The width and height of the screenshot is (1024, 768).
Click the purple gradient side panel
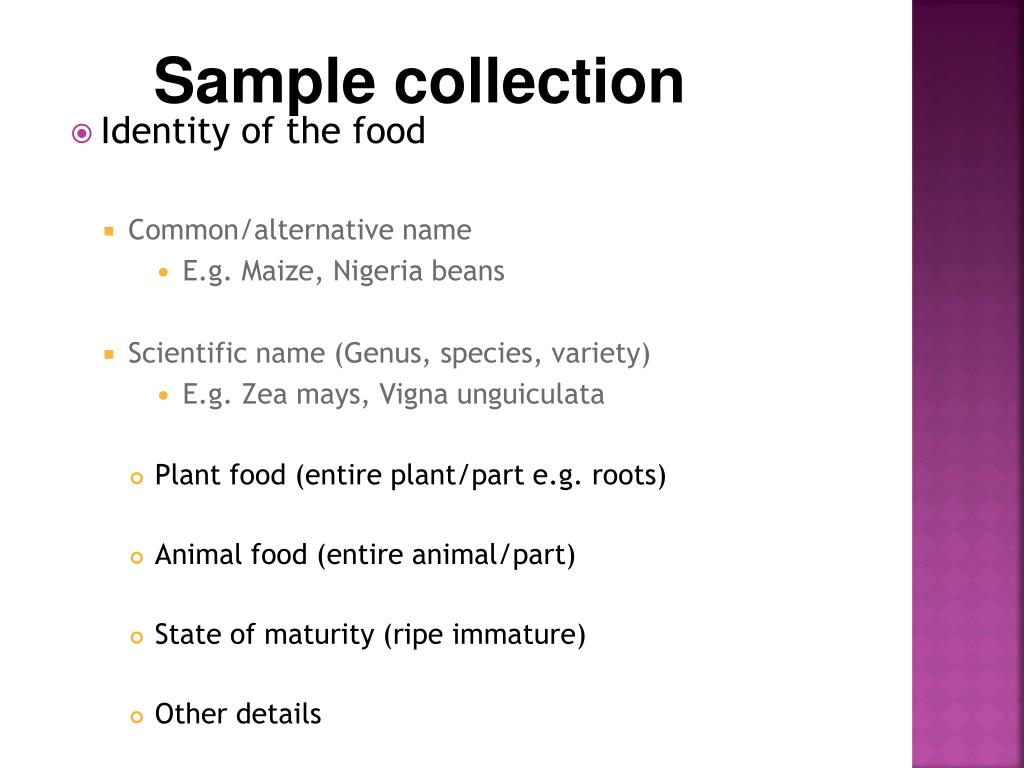pyautogui.click(x=968, y=384)
